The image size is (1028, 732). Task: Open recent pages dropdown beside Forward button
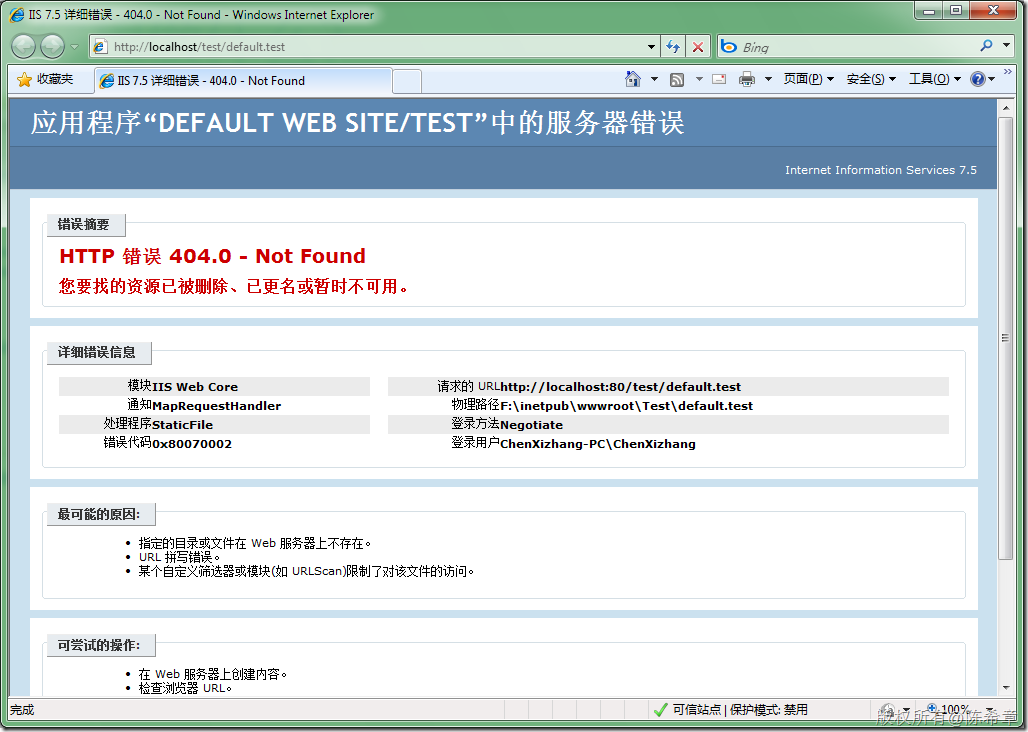click(74, 47)
